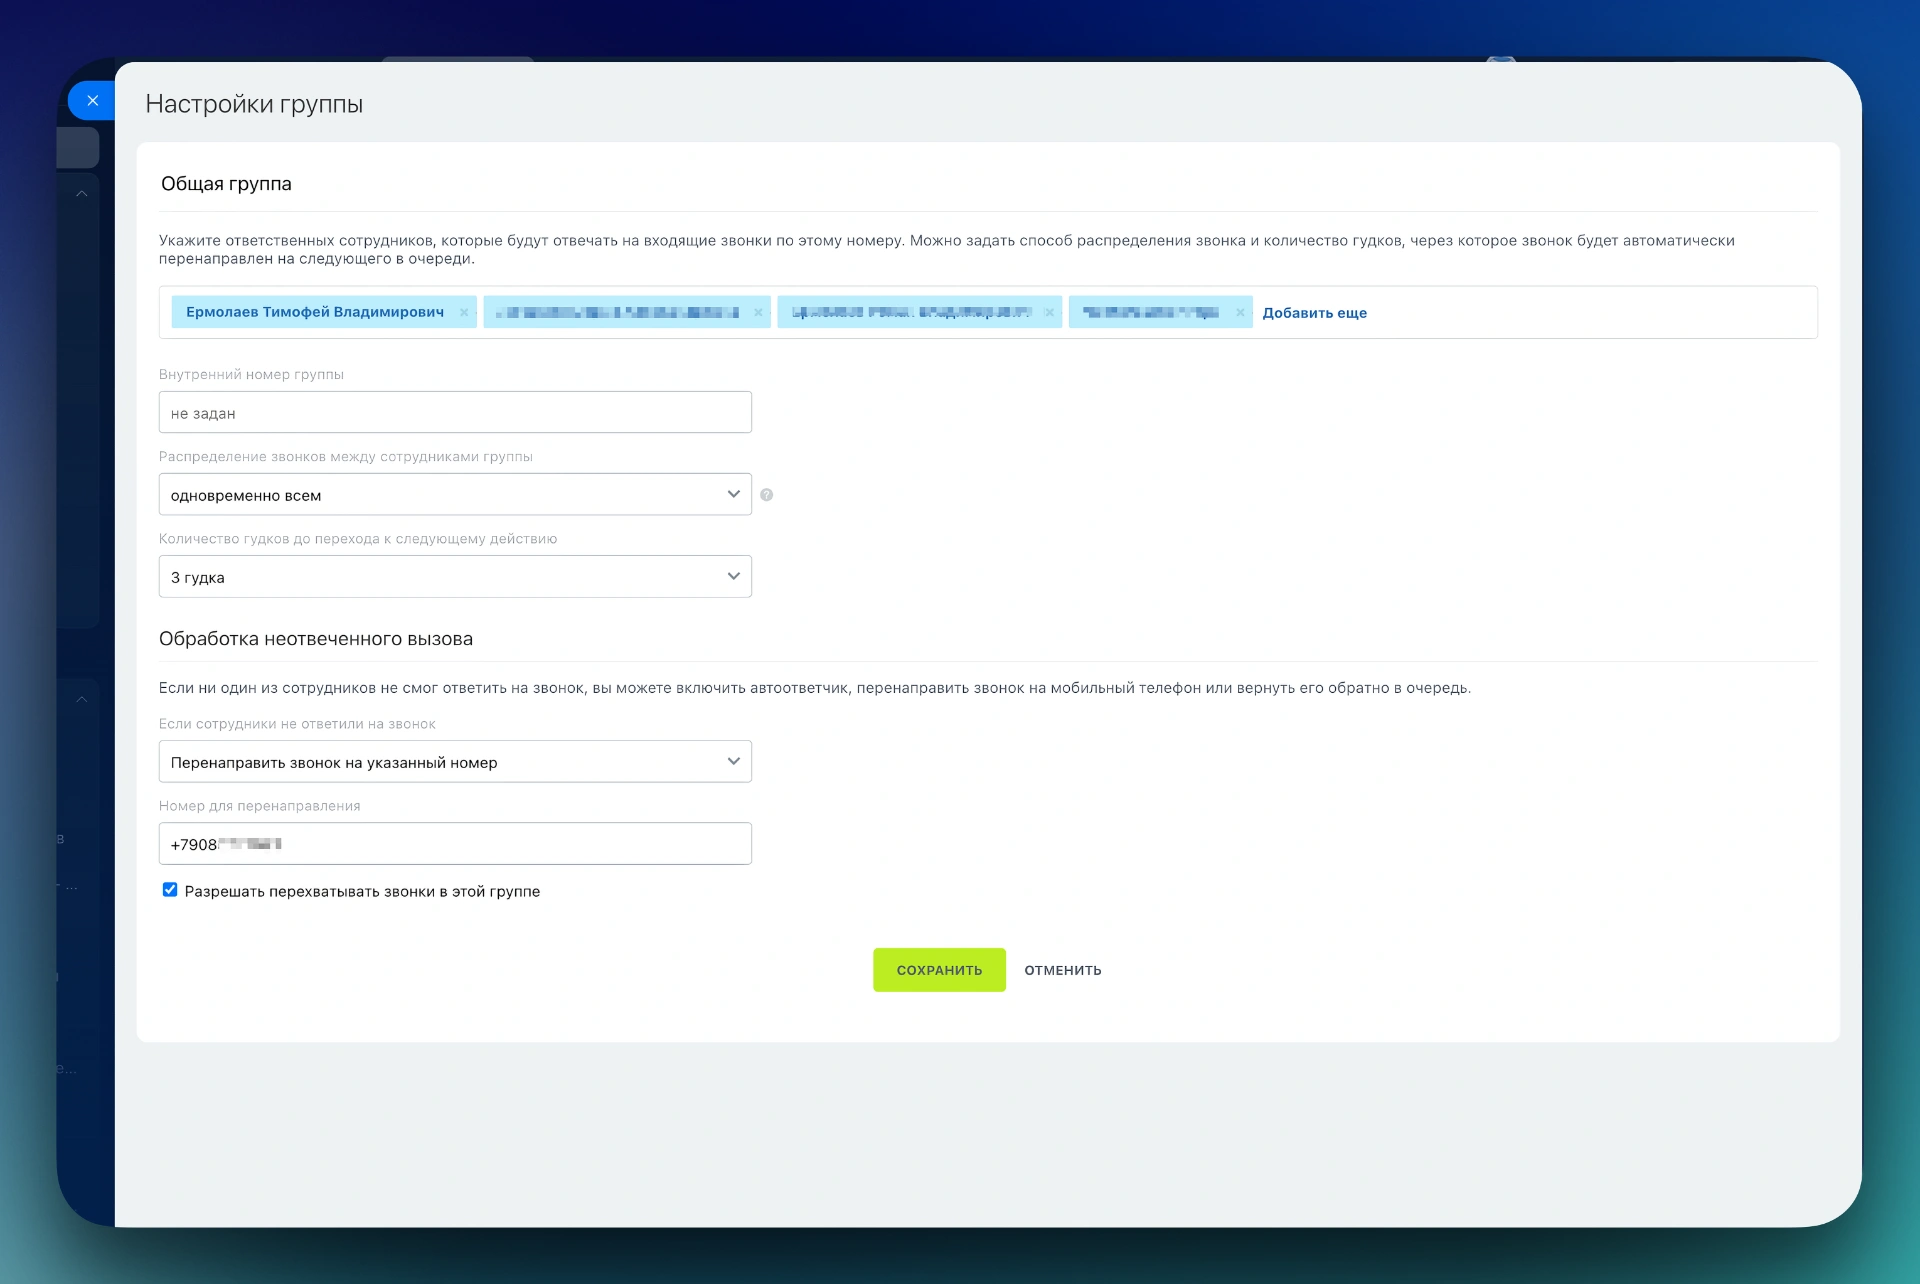Click the redirect phone number field
The width and height of the screenshot is (1920, 1284).
[x=455, y=844]
